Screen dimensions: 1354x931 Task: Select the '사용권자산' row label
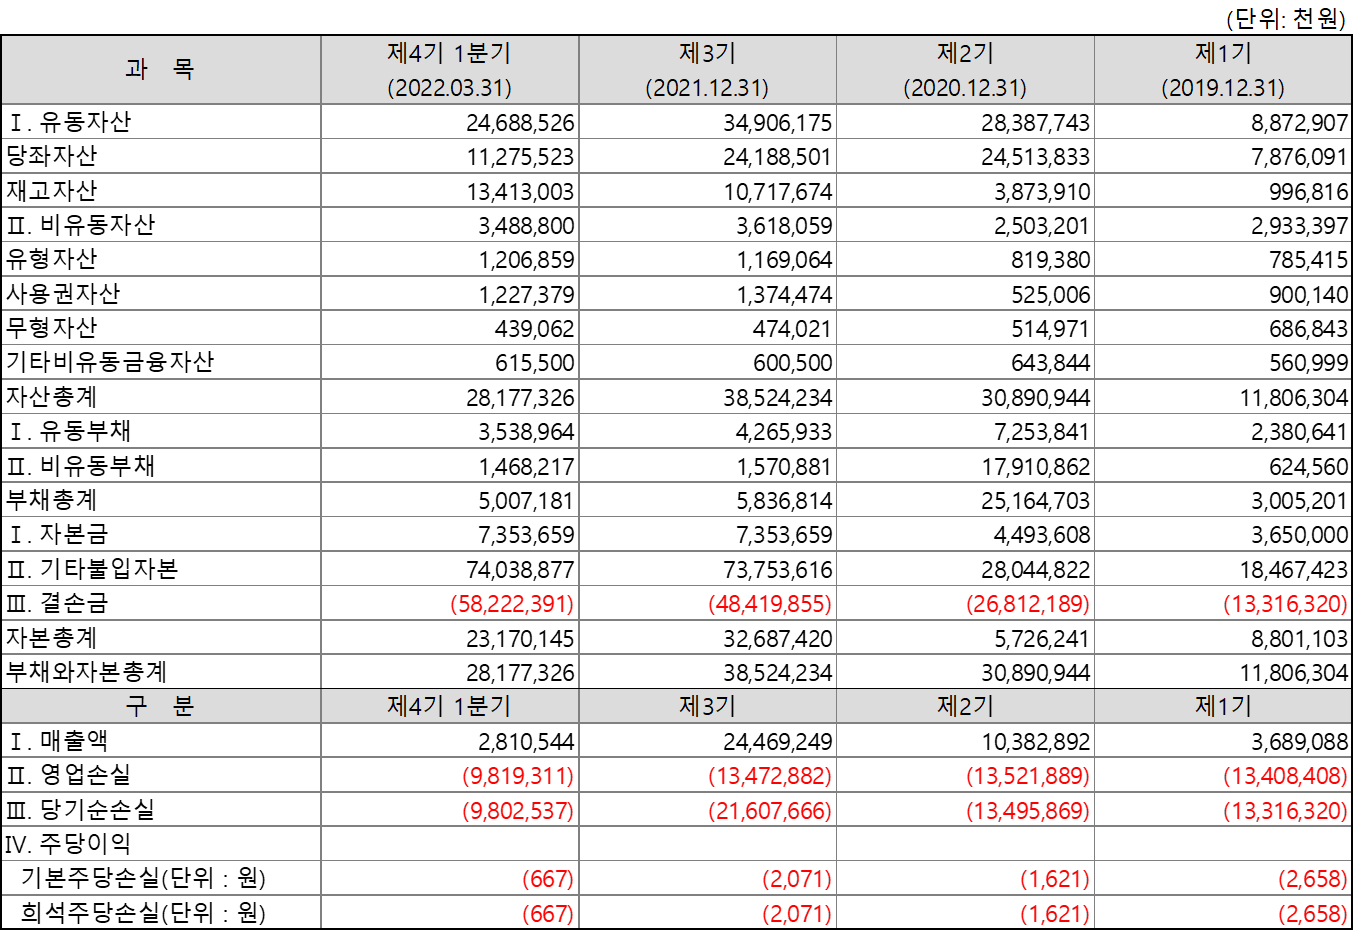coord(63,294)
